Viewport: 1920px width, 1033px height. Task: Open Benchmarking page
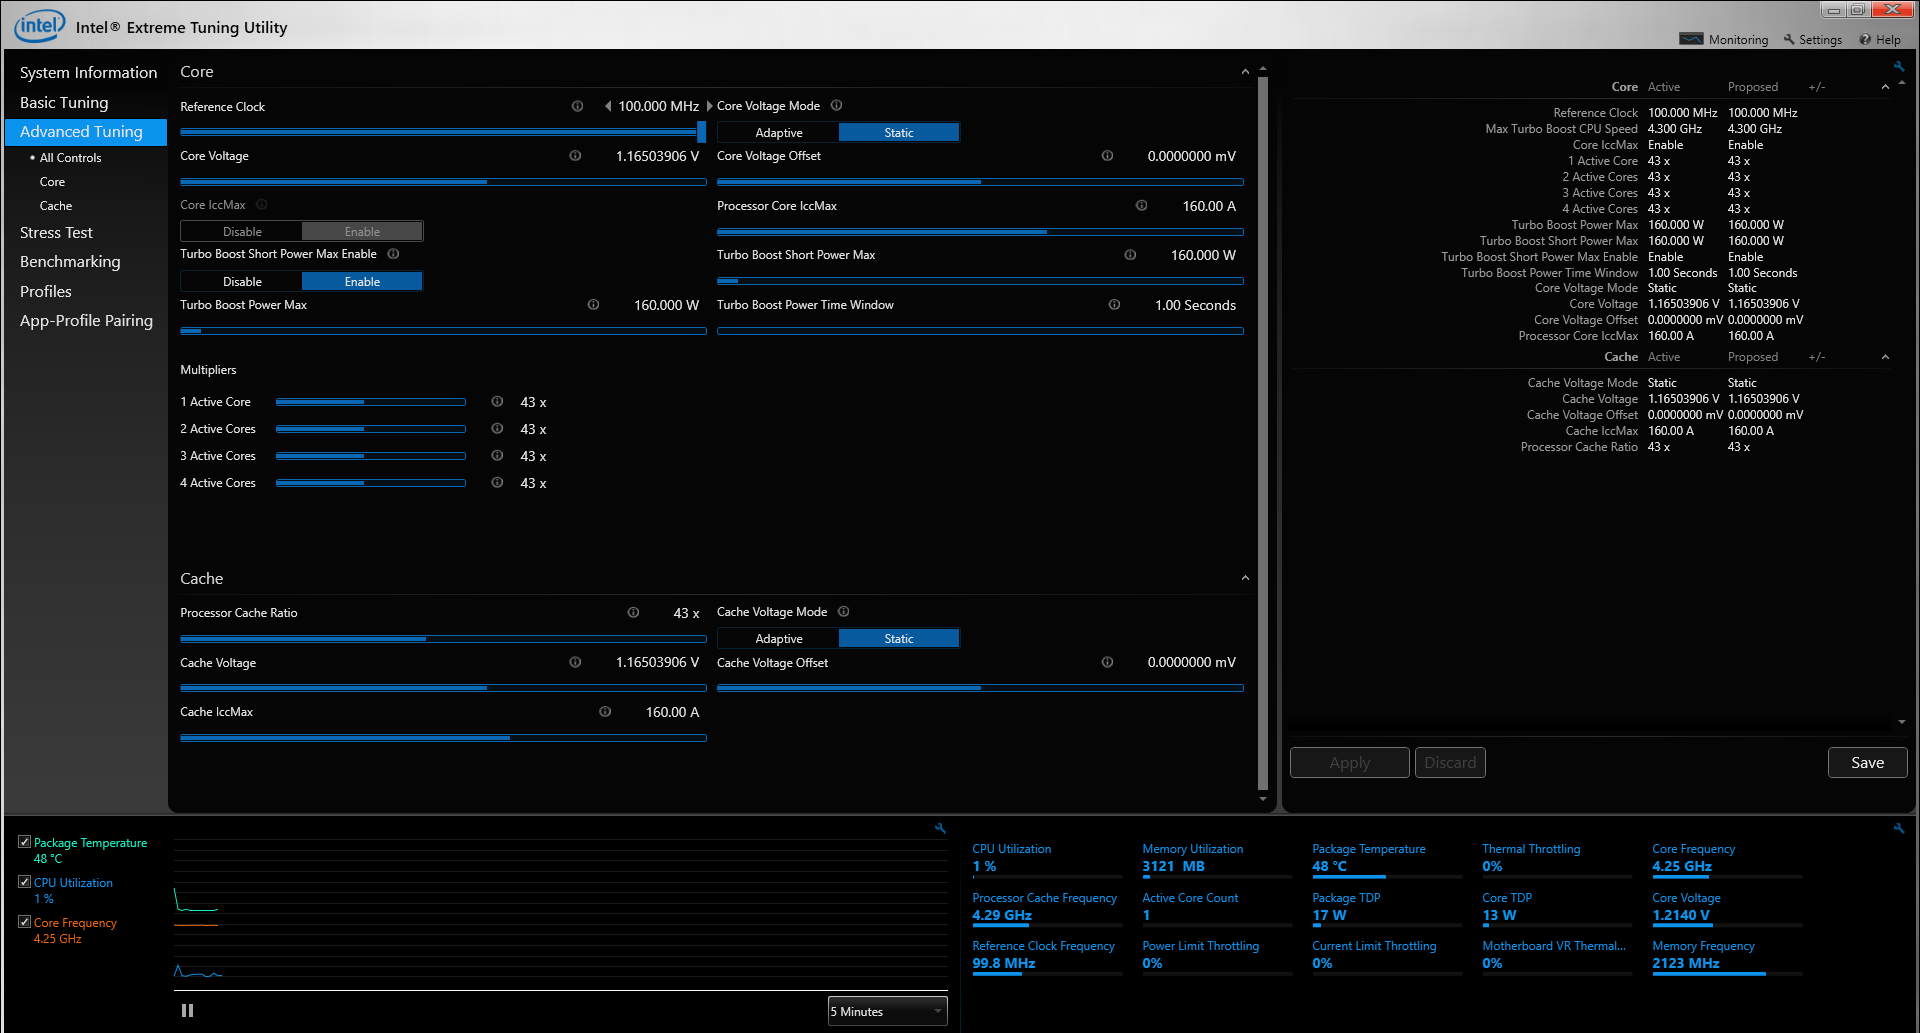click(70, 262)
